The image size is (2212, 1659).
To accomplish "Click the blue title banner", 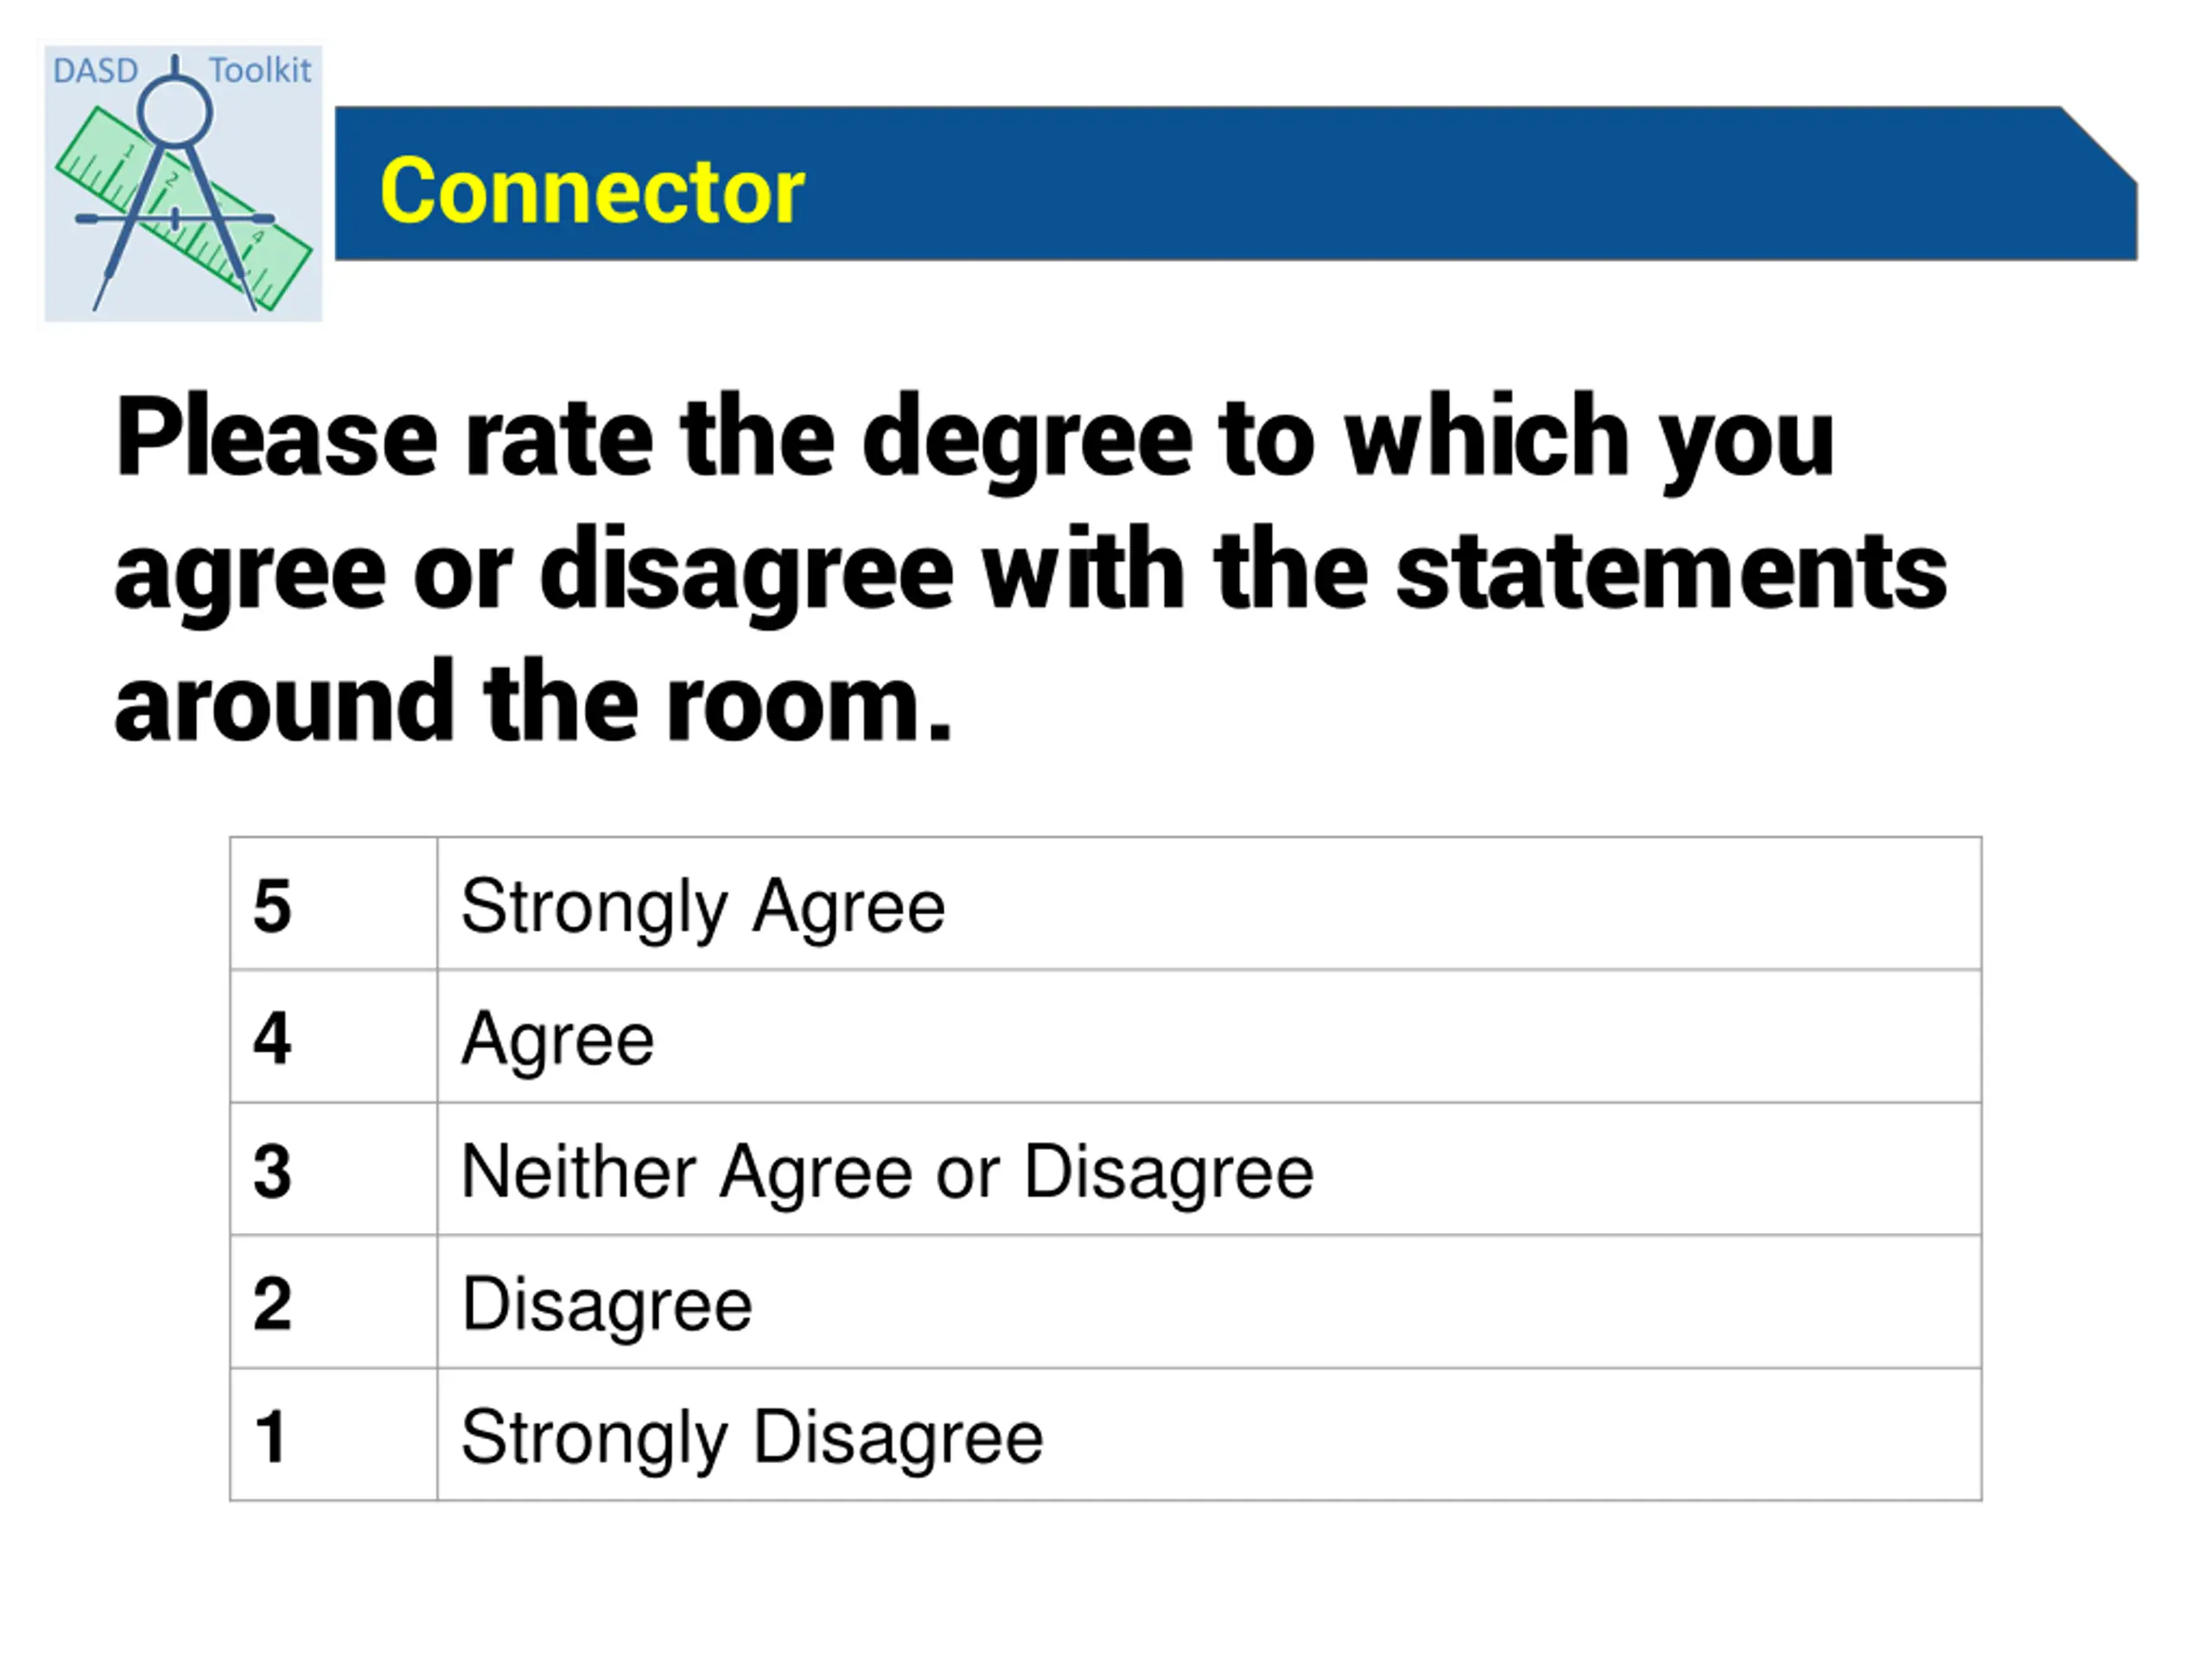I will pos(1236,184).
